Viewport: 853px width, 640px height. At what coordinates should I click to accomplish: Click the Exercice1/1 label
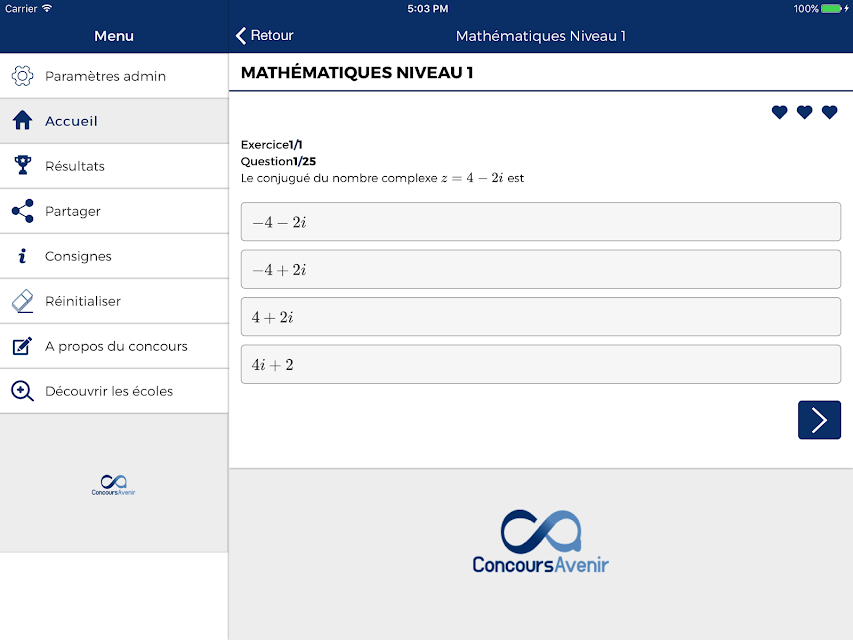pos(271,145)
